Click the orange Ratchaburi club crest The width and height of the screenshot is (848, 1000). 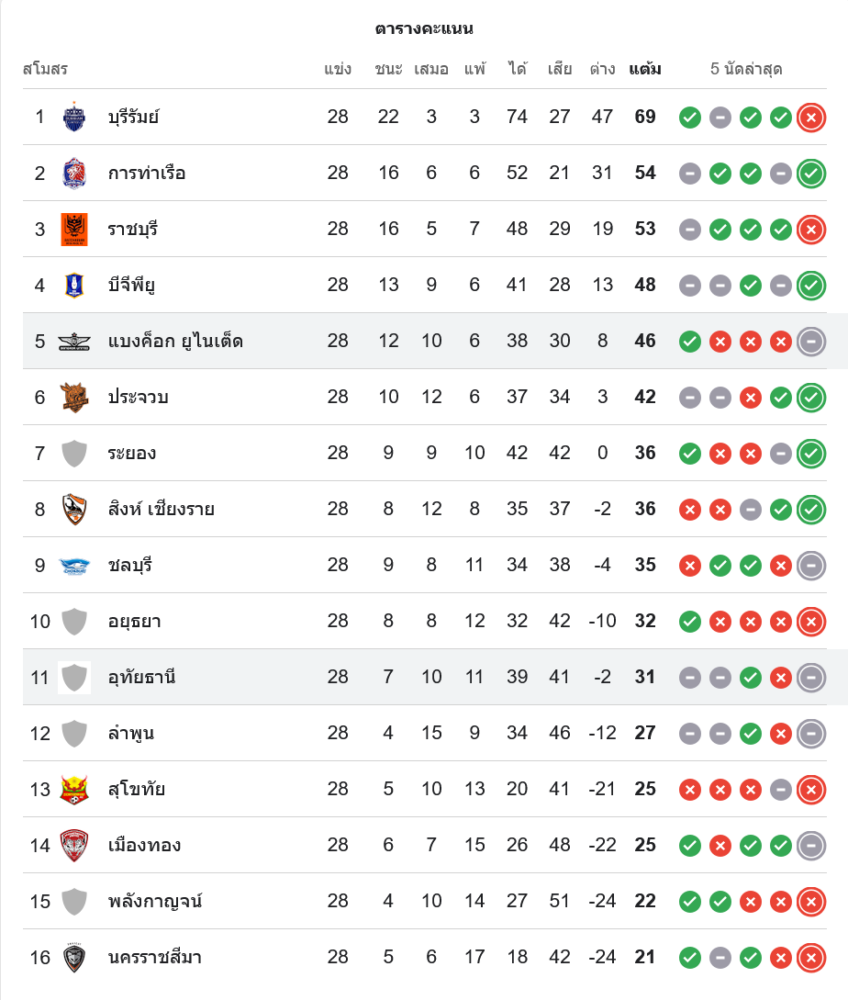tap(75, 229)
